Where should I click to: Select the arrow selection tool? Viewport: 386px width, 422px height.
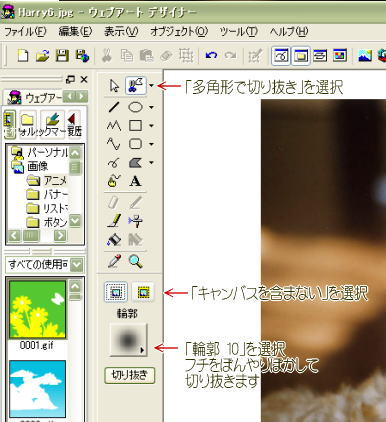(x=114, y=86)
